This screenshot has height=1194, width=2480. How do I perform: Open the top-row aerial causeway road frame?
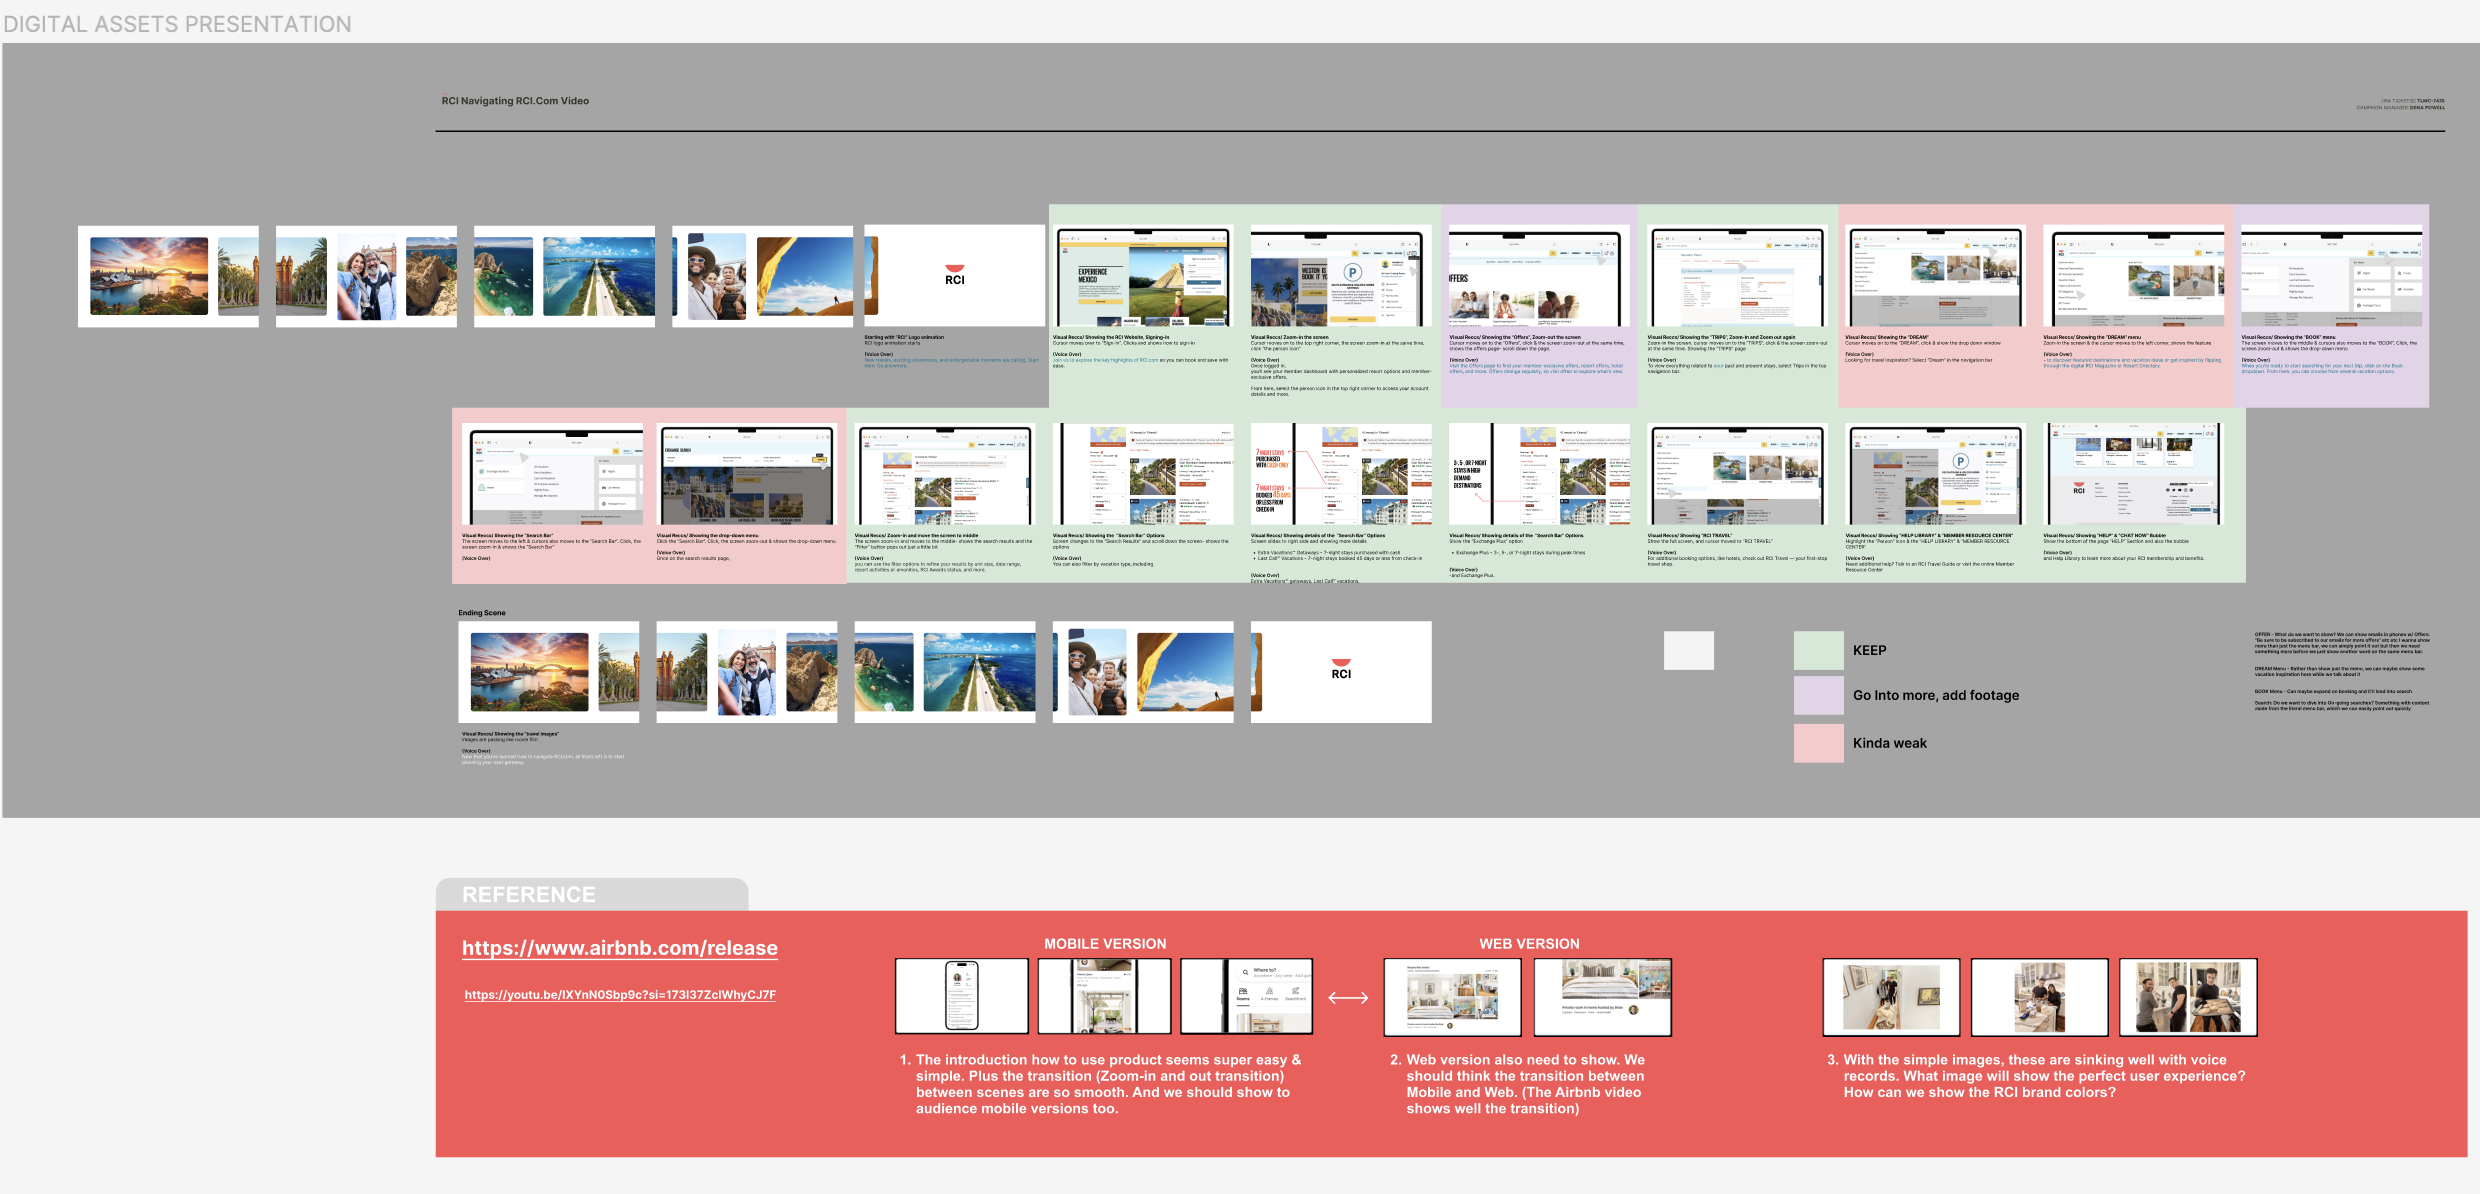(x=564, y=276)
